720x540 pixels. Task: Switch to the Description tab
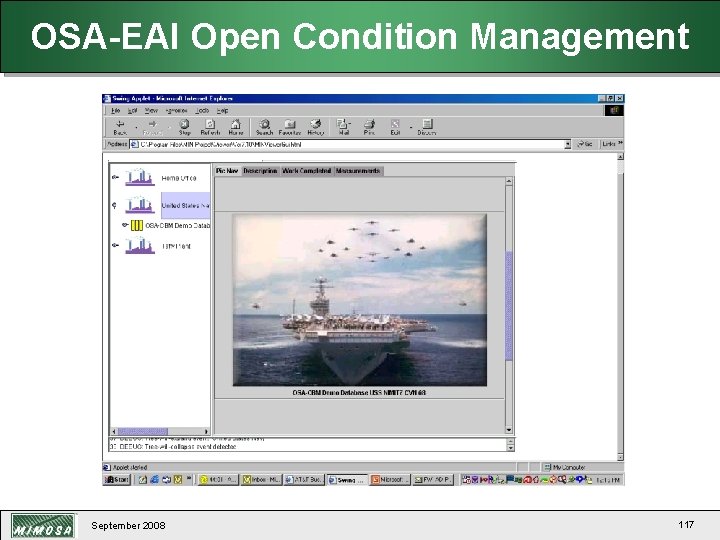pos(260,171)
